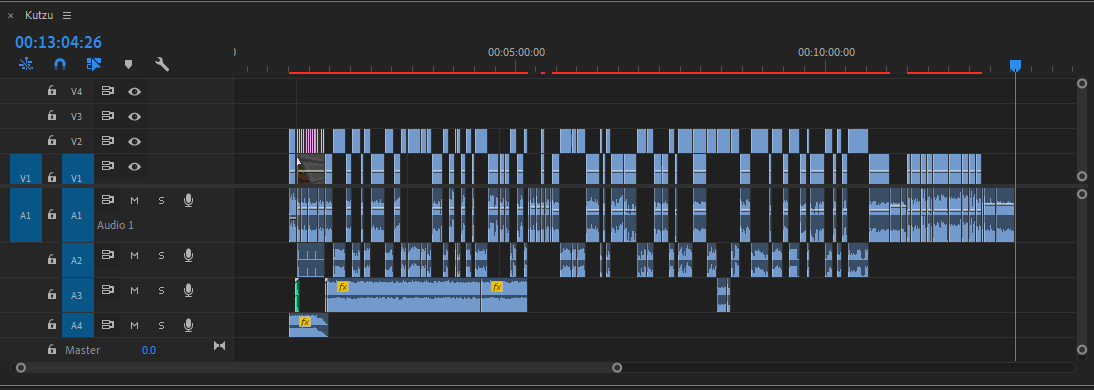Hide track V2 output
Image resolution: width=1094 pixels, height=390 pixels.
point(135,142)
